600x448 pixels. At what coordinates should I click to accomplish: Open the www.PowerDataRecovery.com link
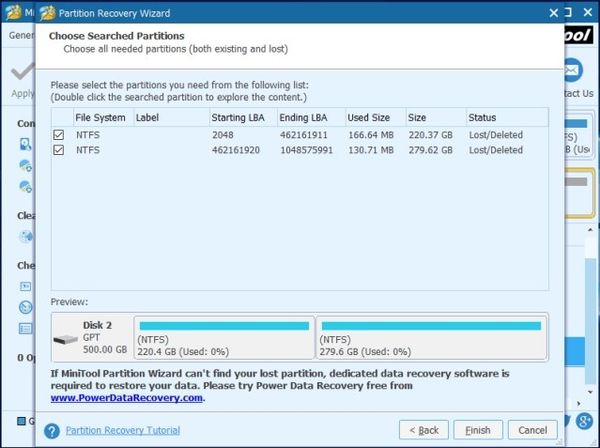pyautogui.click(x=126, y=397)
